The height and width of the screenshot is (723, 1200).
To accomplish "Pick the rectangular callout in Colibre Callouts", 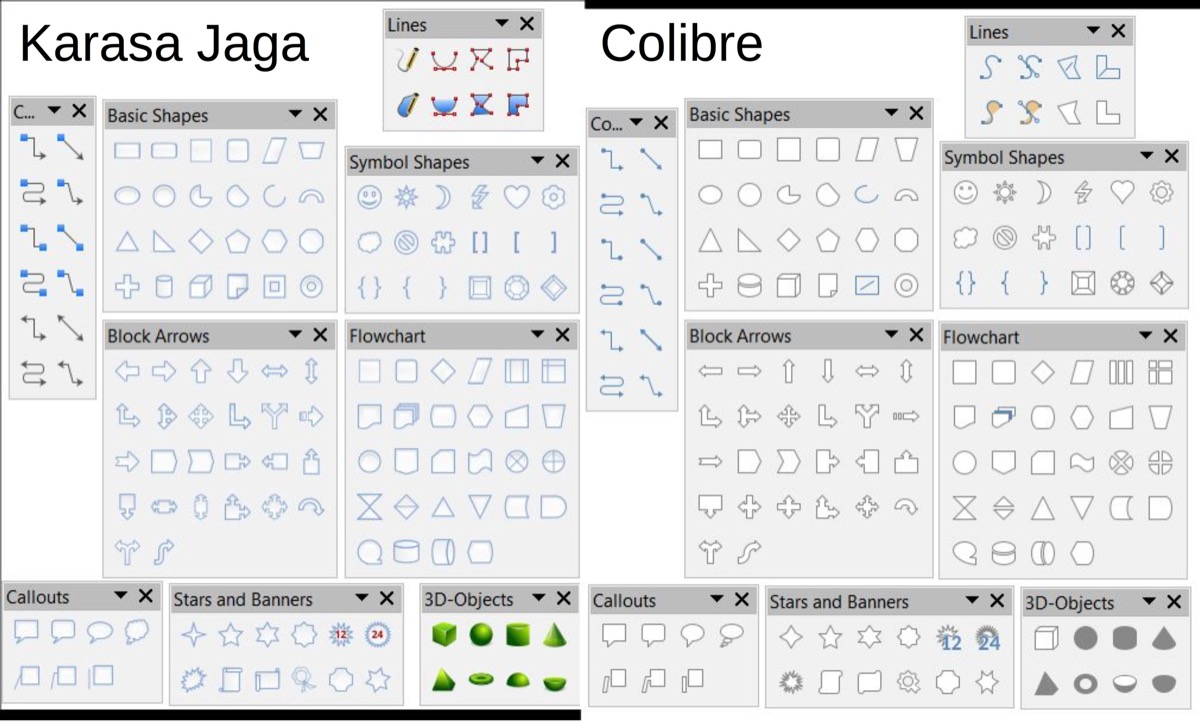I will click(x=614, y=635).
